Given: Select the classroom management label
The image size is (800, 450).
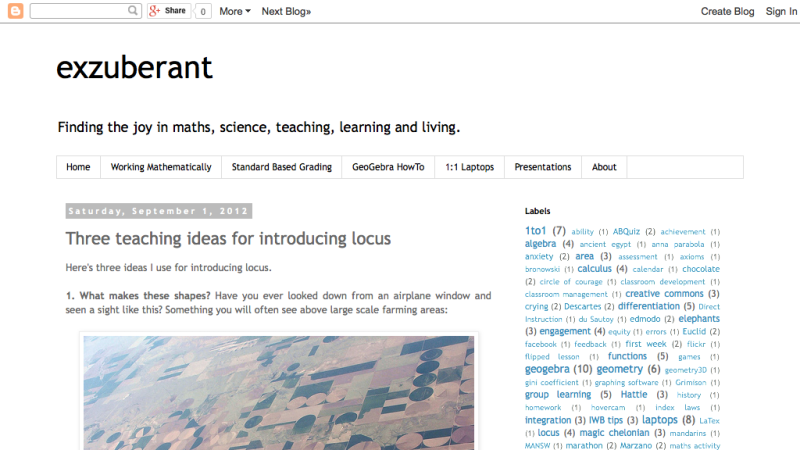Looking at the screenshot, I should click(566, 294).
